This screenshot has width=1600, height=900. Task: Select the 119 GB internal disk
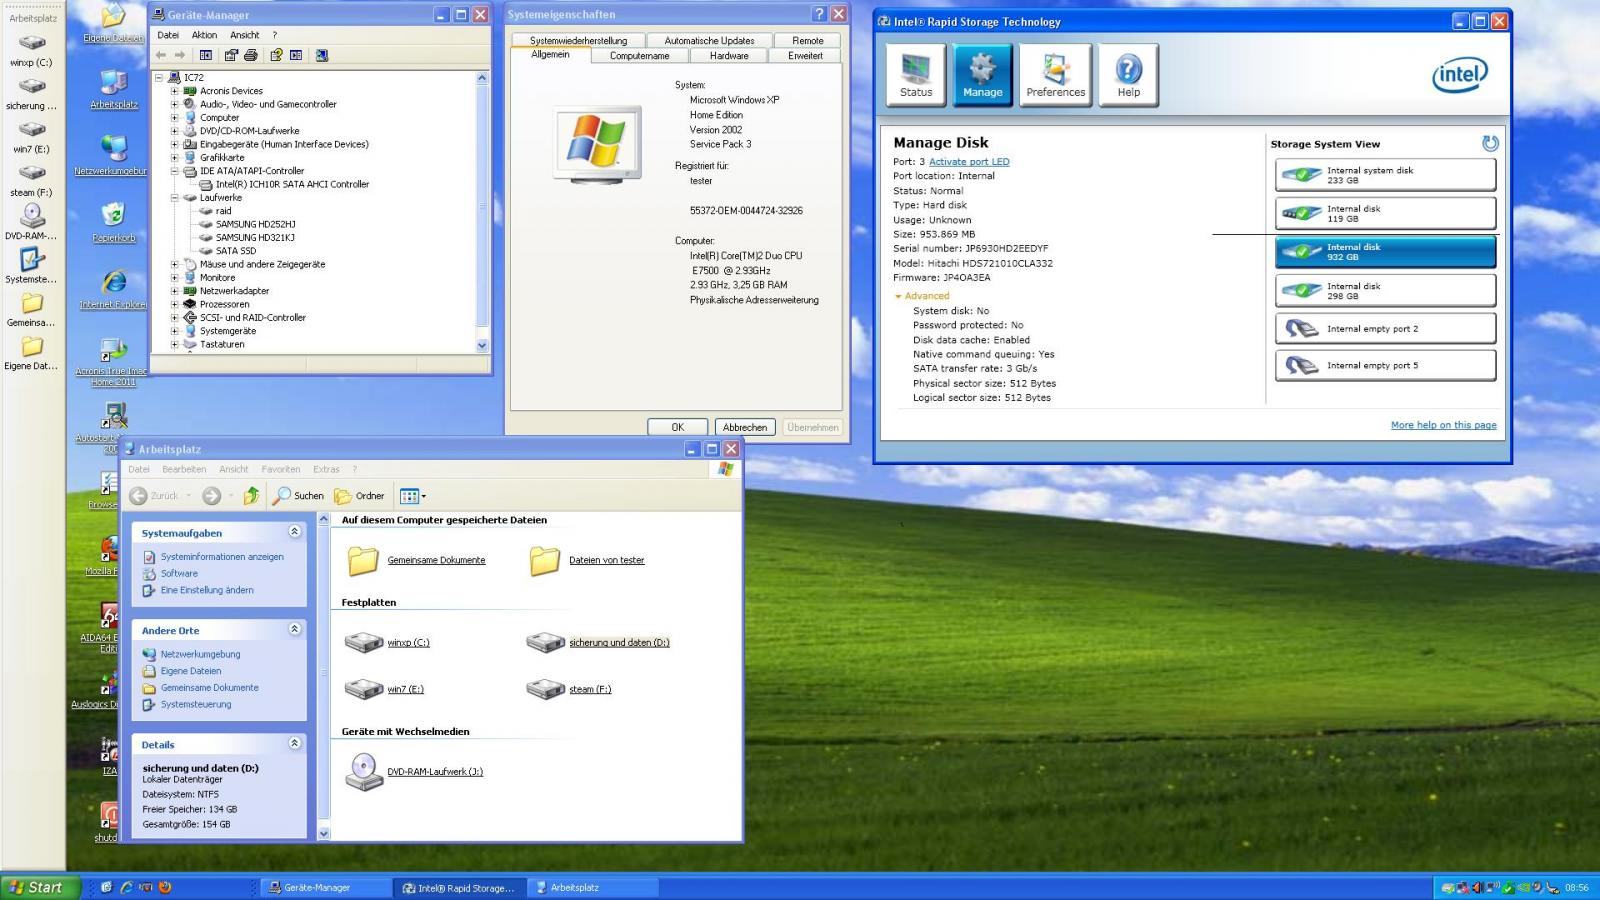pyautogui.click(x=1385, y=213)
